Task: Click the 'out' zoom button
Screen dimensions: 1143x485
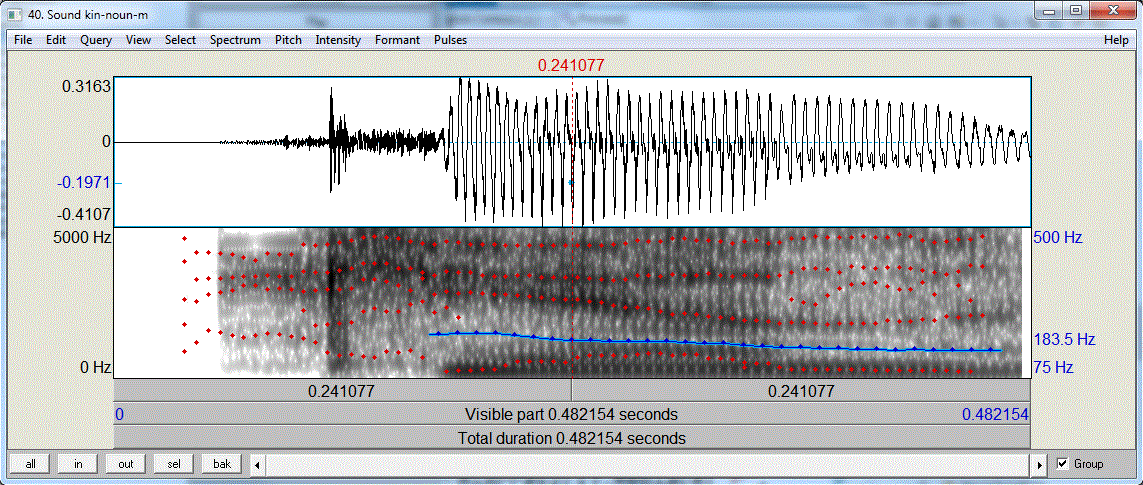Action: click(125, 464)
